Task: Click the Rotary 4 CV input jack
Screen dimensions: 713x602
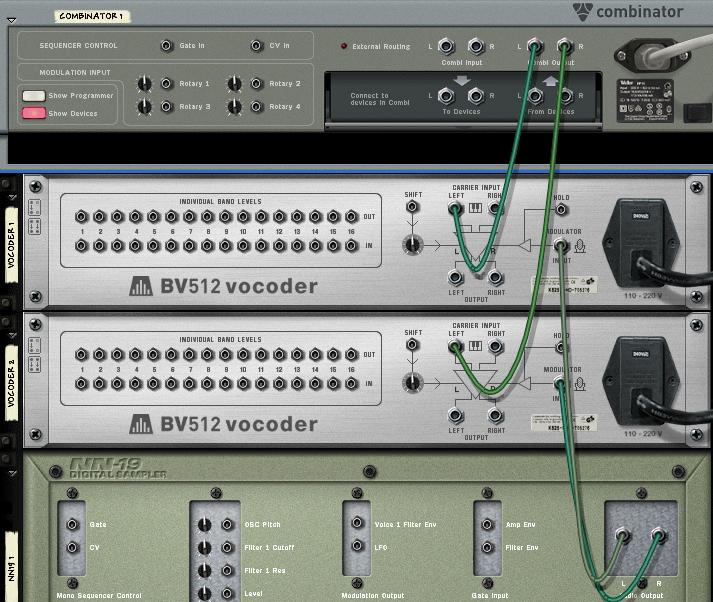Action: click(x=257, y=106)
